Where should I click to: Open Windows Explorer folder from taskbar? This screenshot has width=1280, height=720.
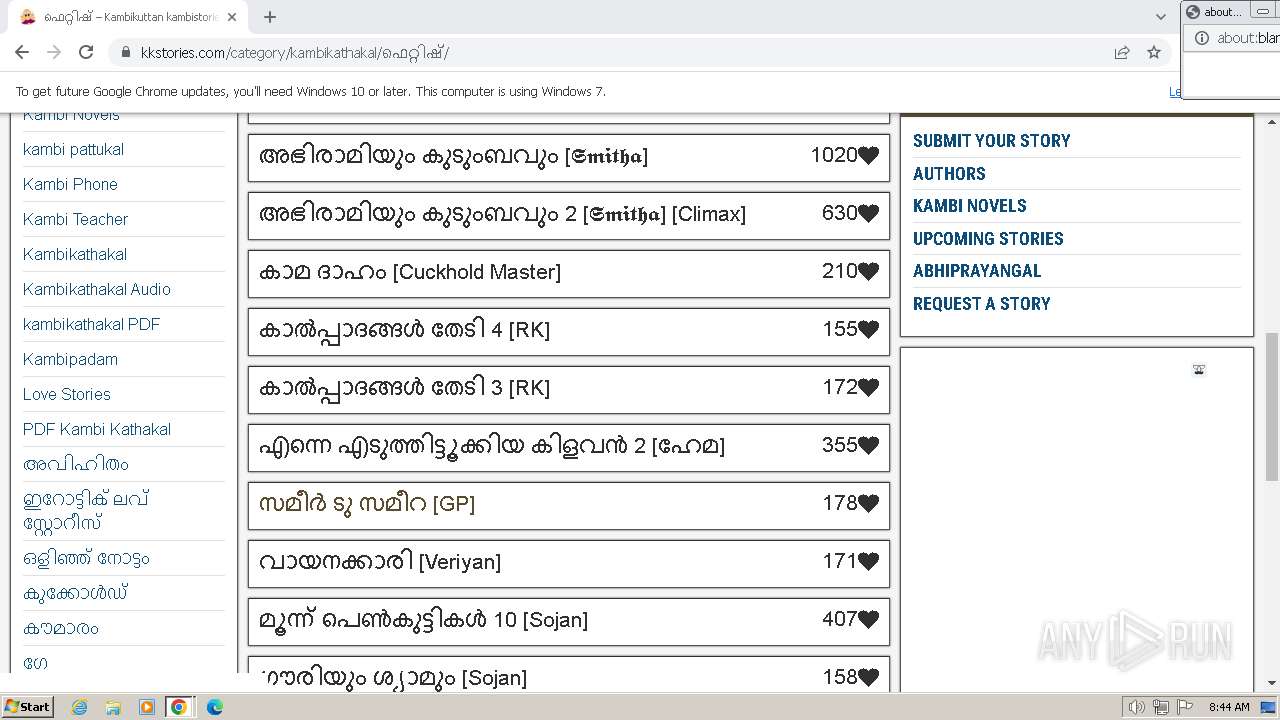113,707
